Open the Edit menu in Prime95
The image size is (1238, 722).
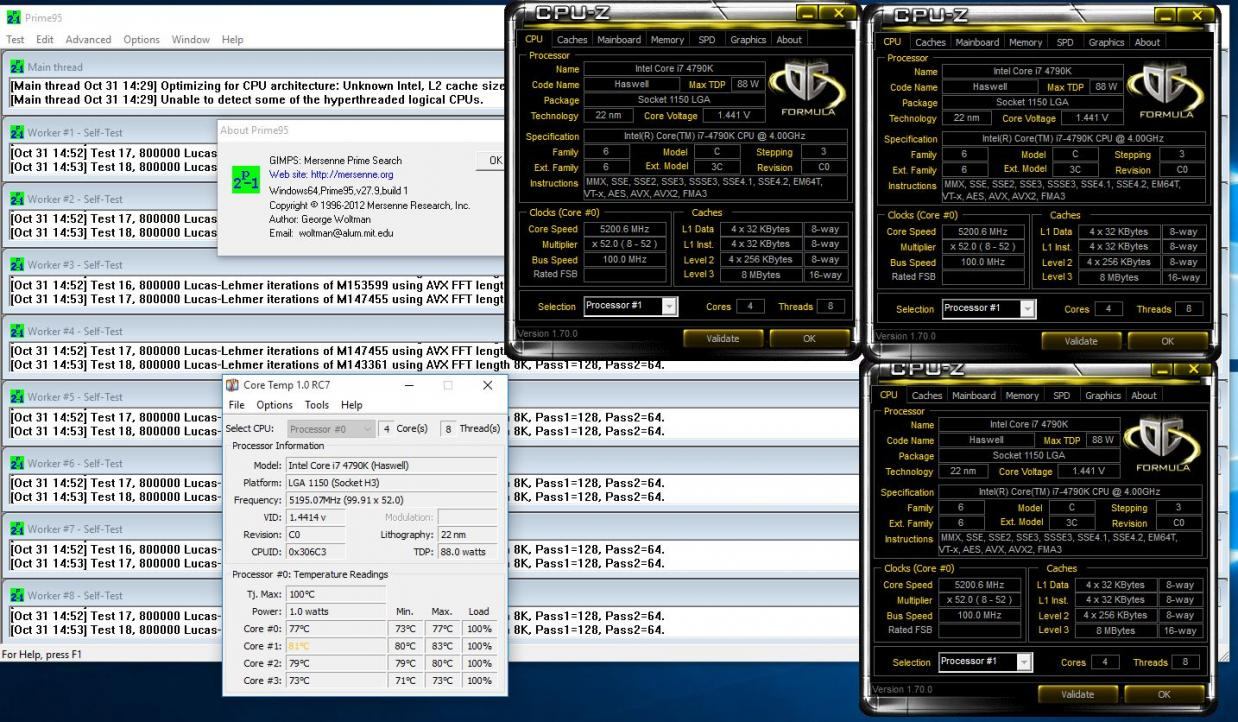point(45,40)
